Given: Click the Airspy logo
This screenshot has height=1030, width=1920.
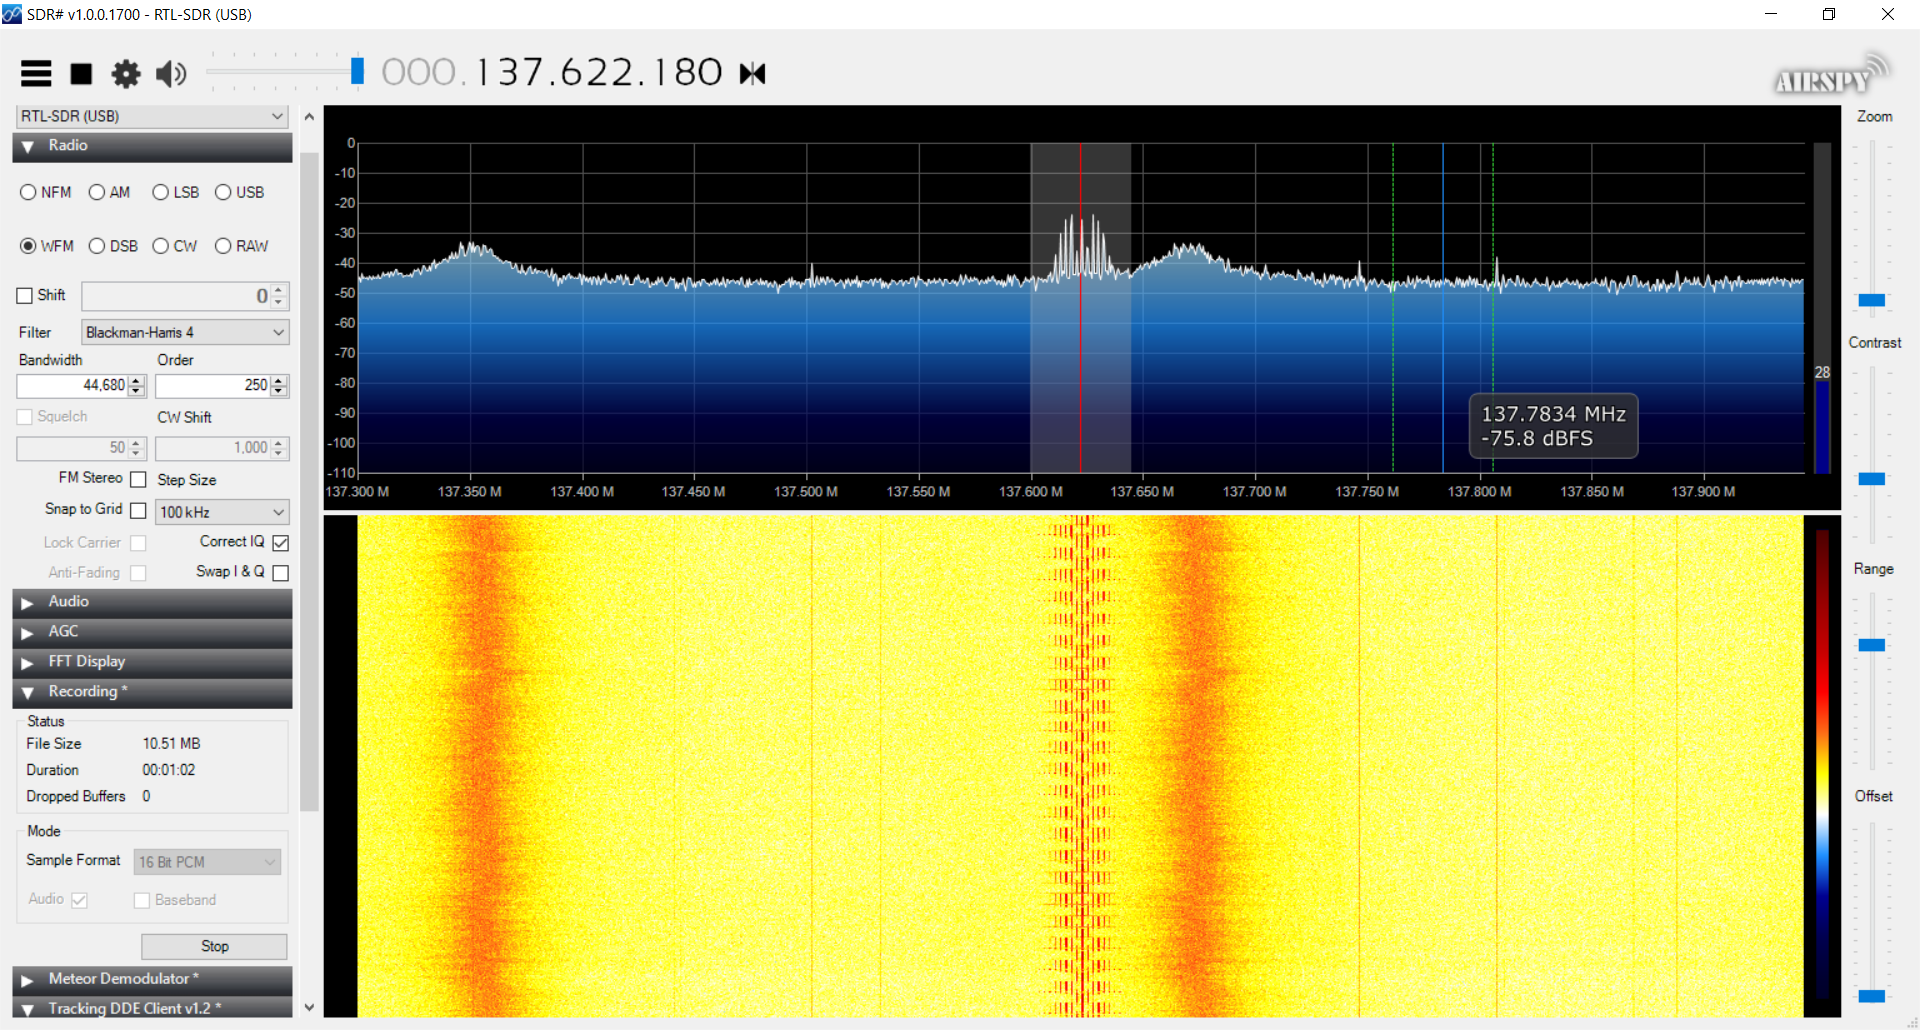Looking at the screenshot, I should [x=1829, y=76].
